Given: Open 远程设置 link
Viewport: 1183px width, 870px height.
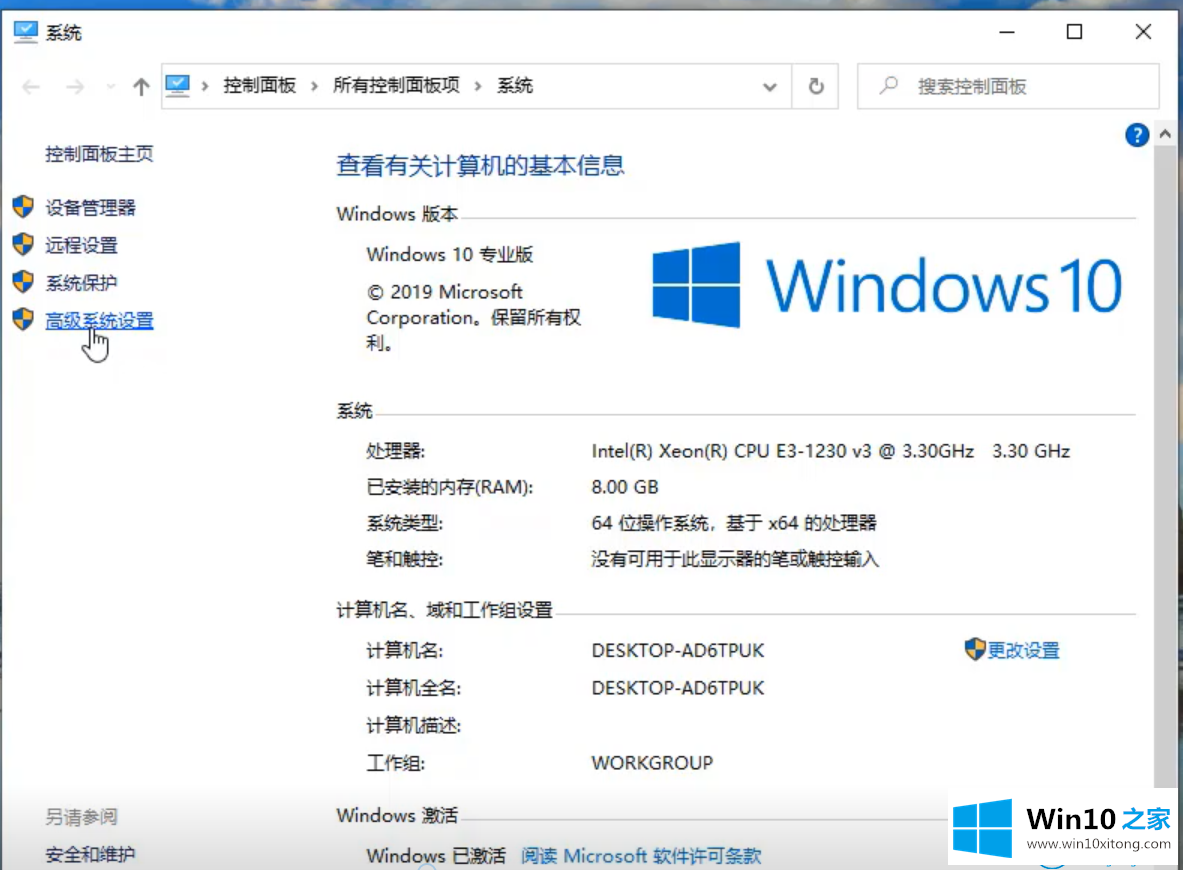Looking at the screenshot, I should click(x=81, y=245).
